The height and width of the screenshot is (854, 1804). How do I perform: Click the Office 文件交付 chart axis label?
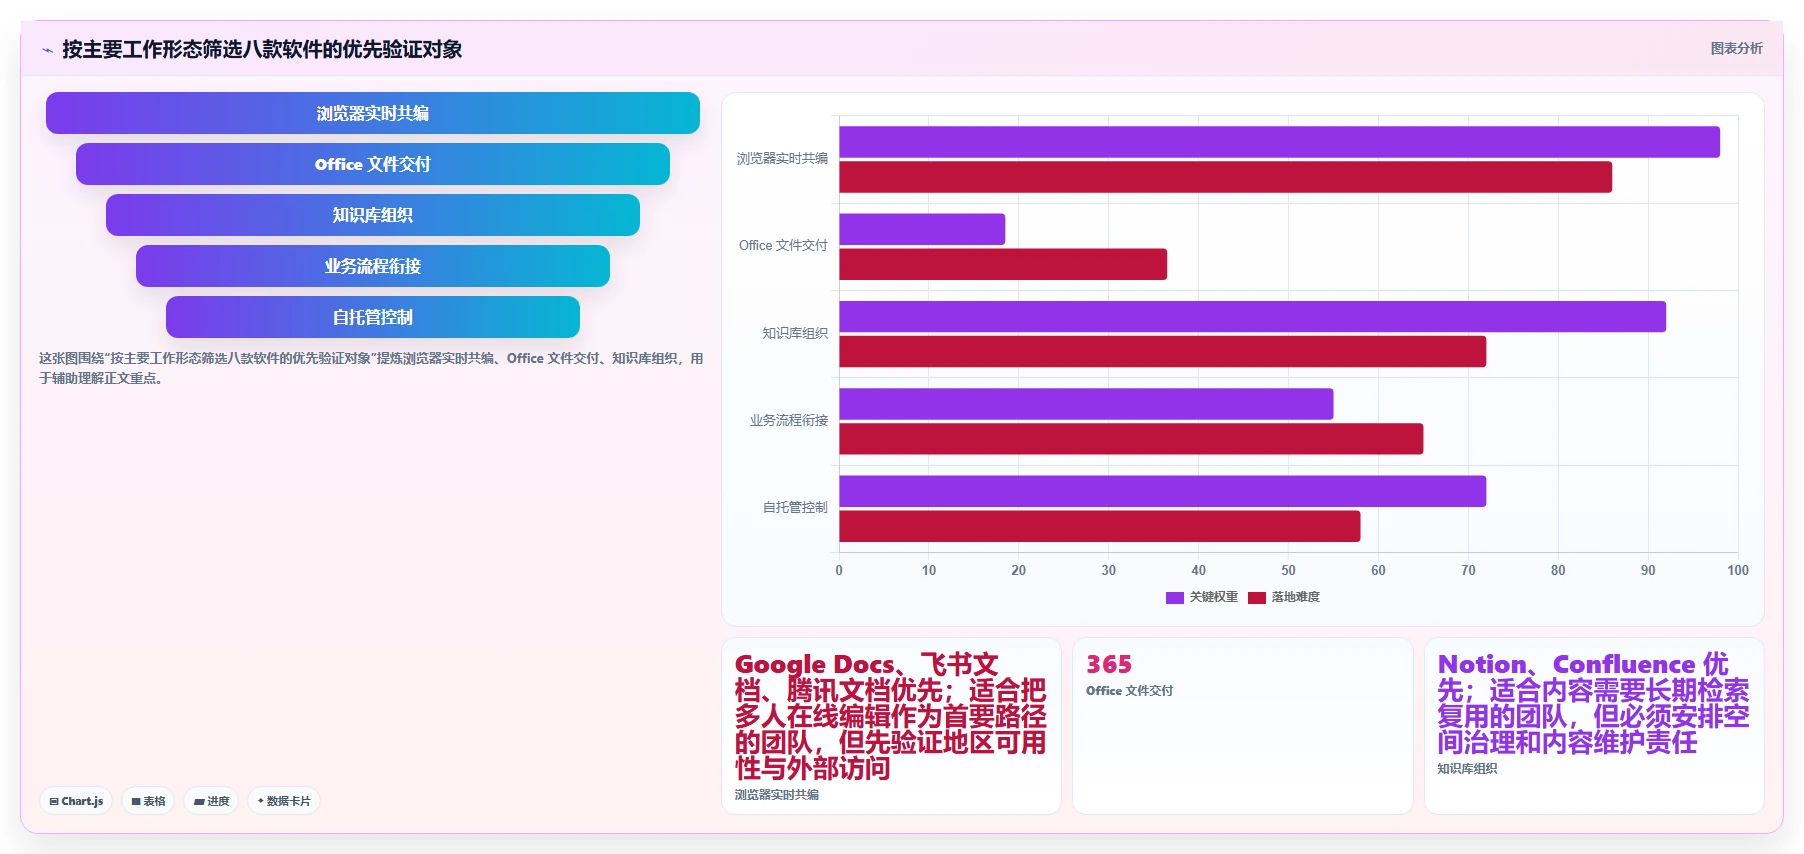[x=783, y=245]
